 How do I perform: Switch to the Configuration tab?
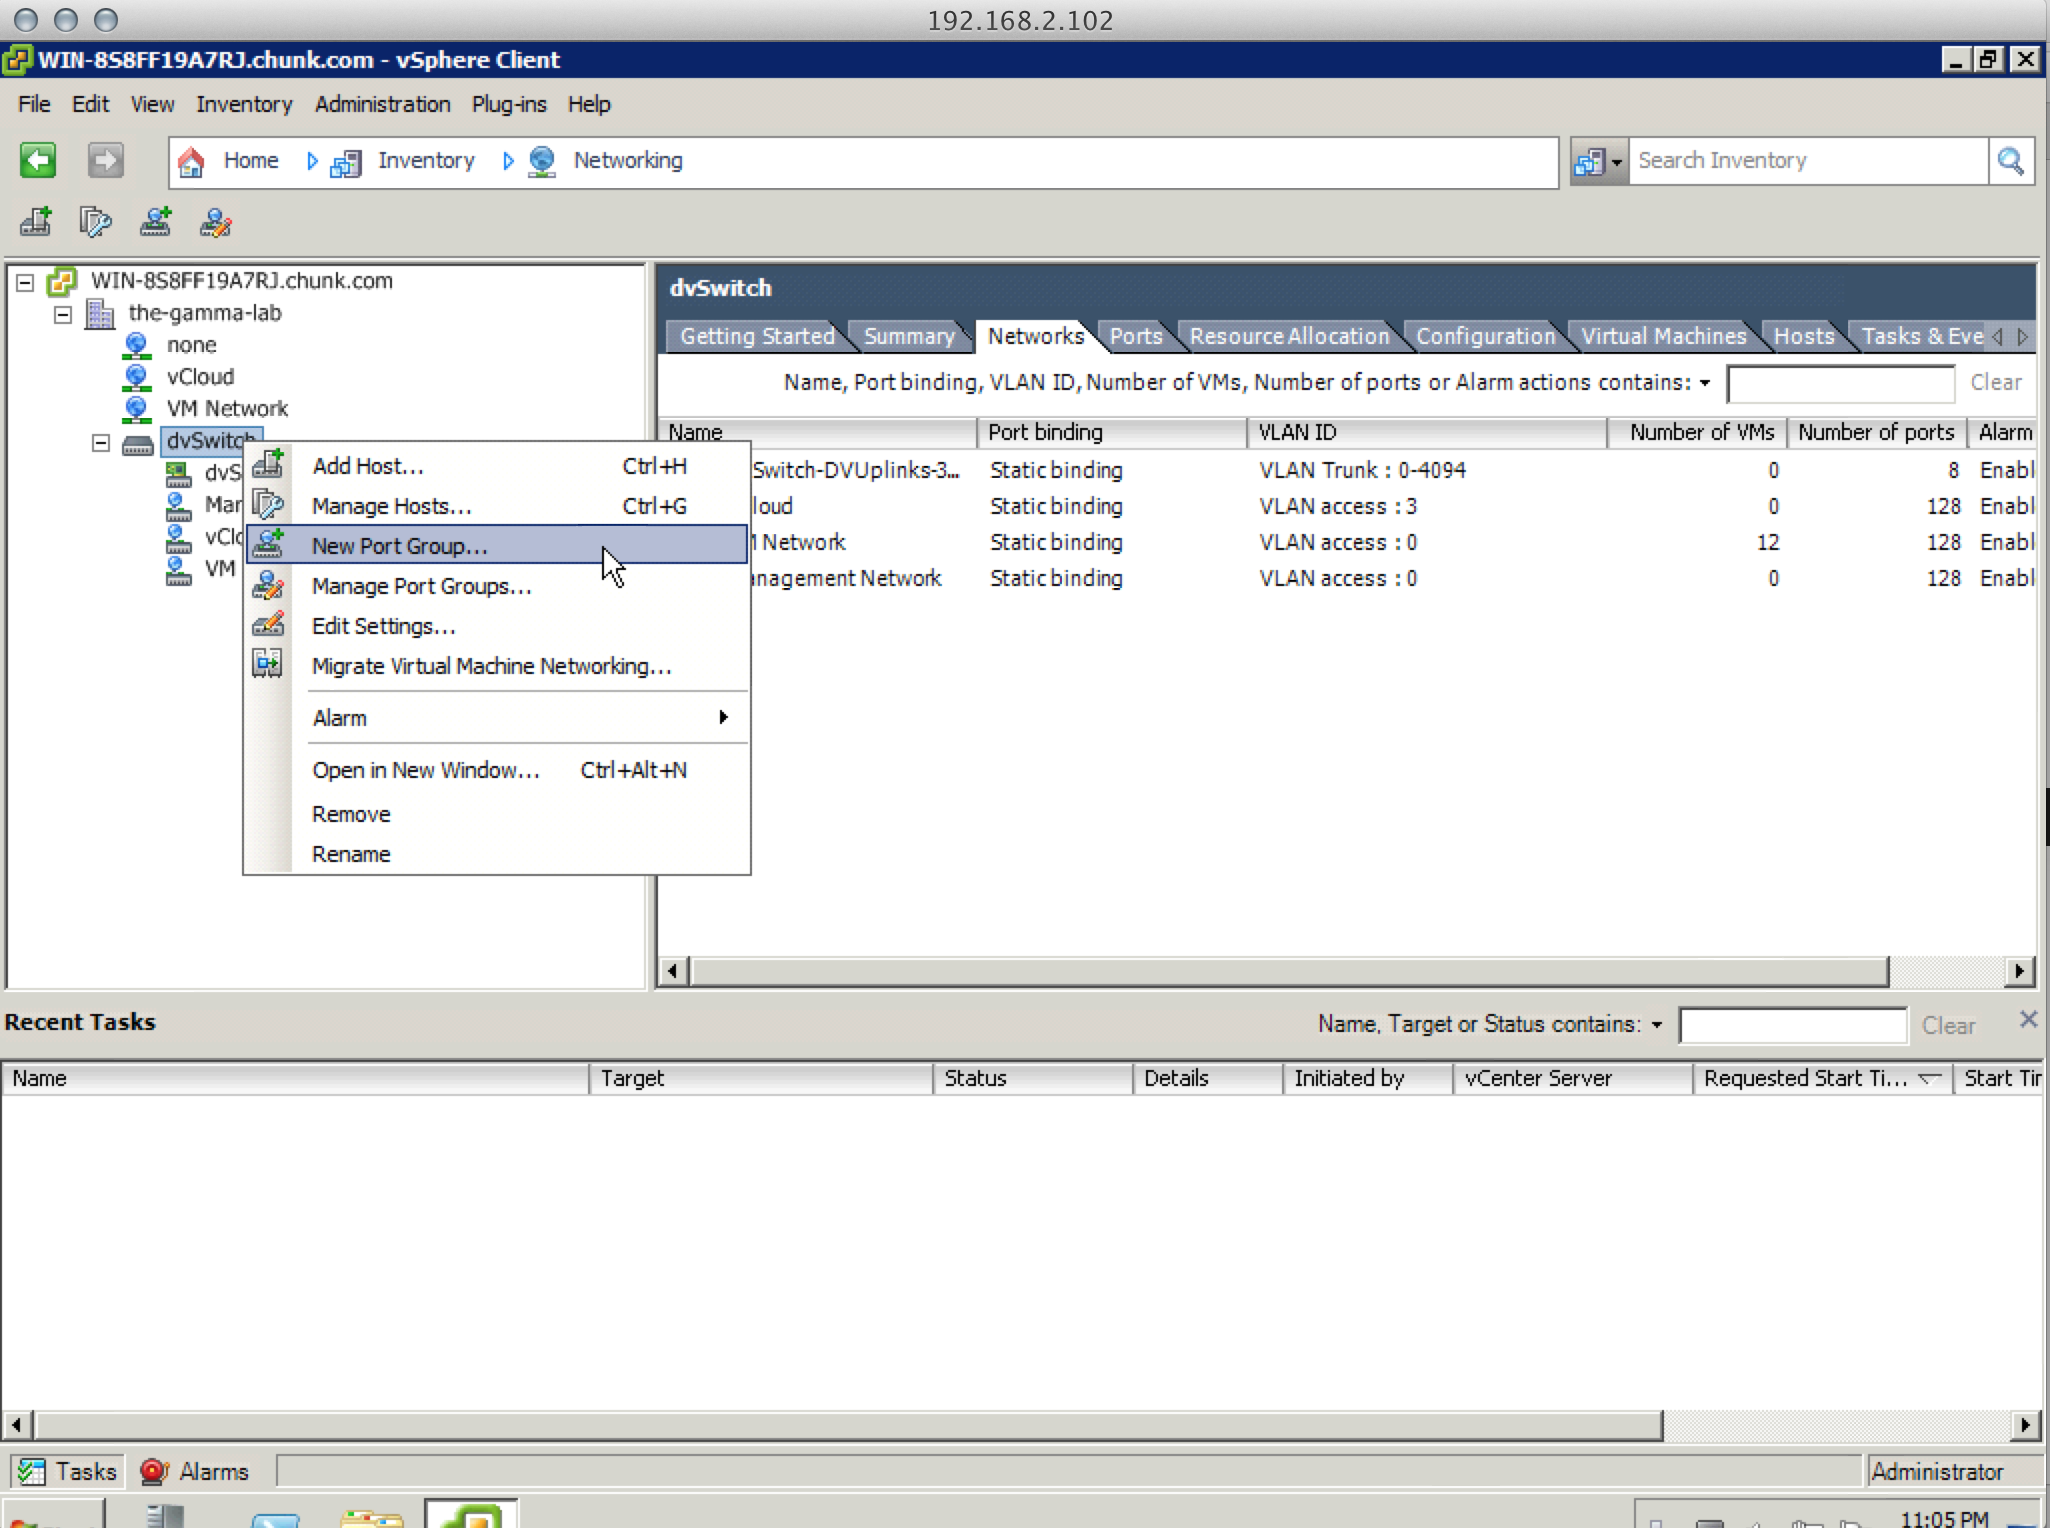(x=1485, y=336)
